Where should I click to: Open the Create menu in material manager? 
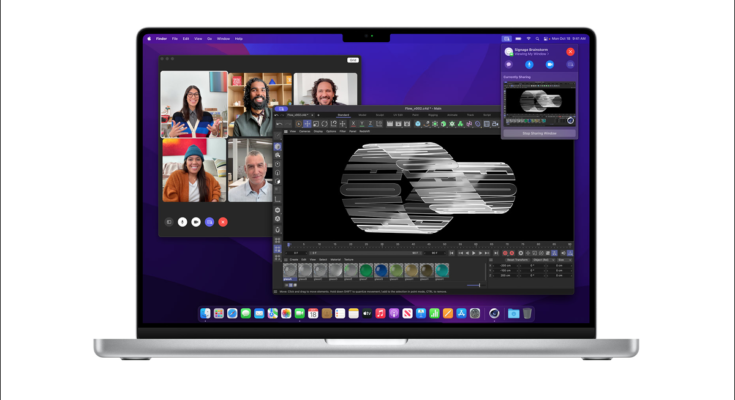(x=295, y=259)
